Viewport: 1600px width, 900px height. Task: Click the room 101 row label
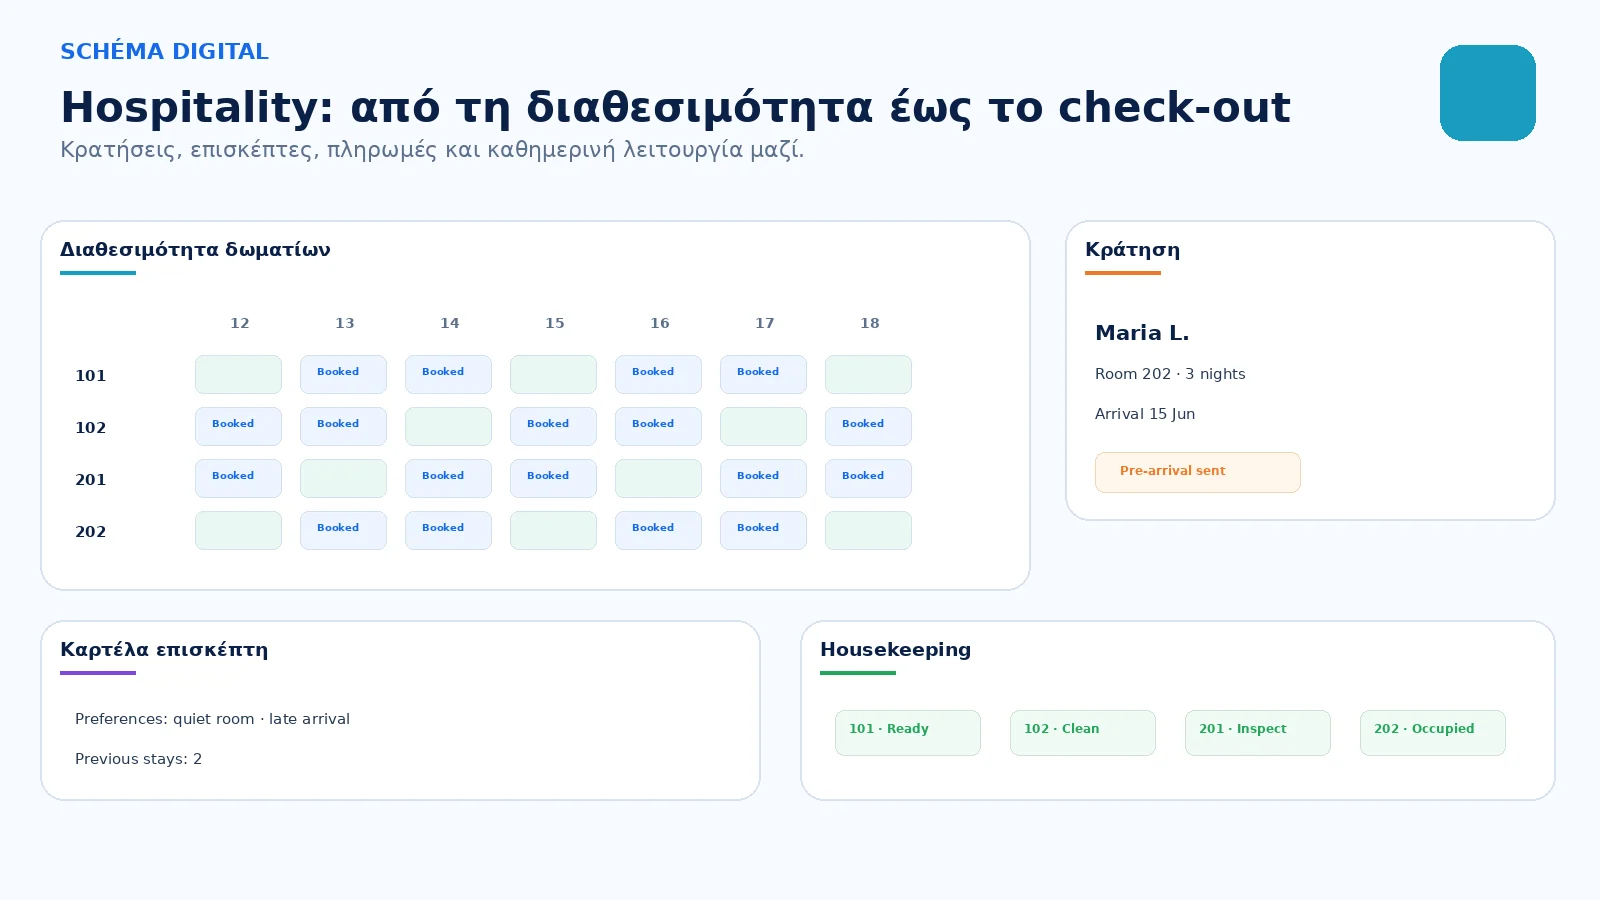(91, 376)
